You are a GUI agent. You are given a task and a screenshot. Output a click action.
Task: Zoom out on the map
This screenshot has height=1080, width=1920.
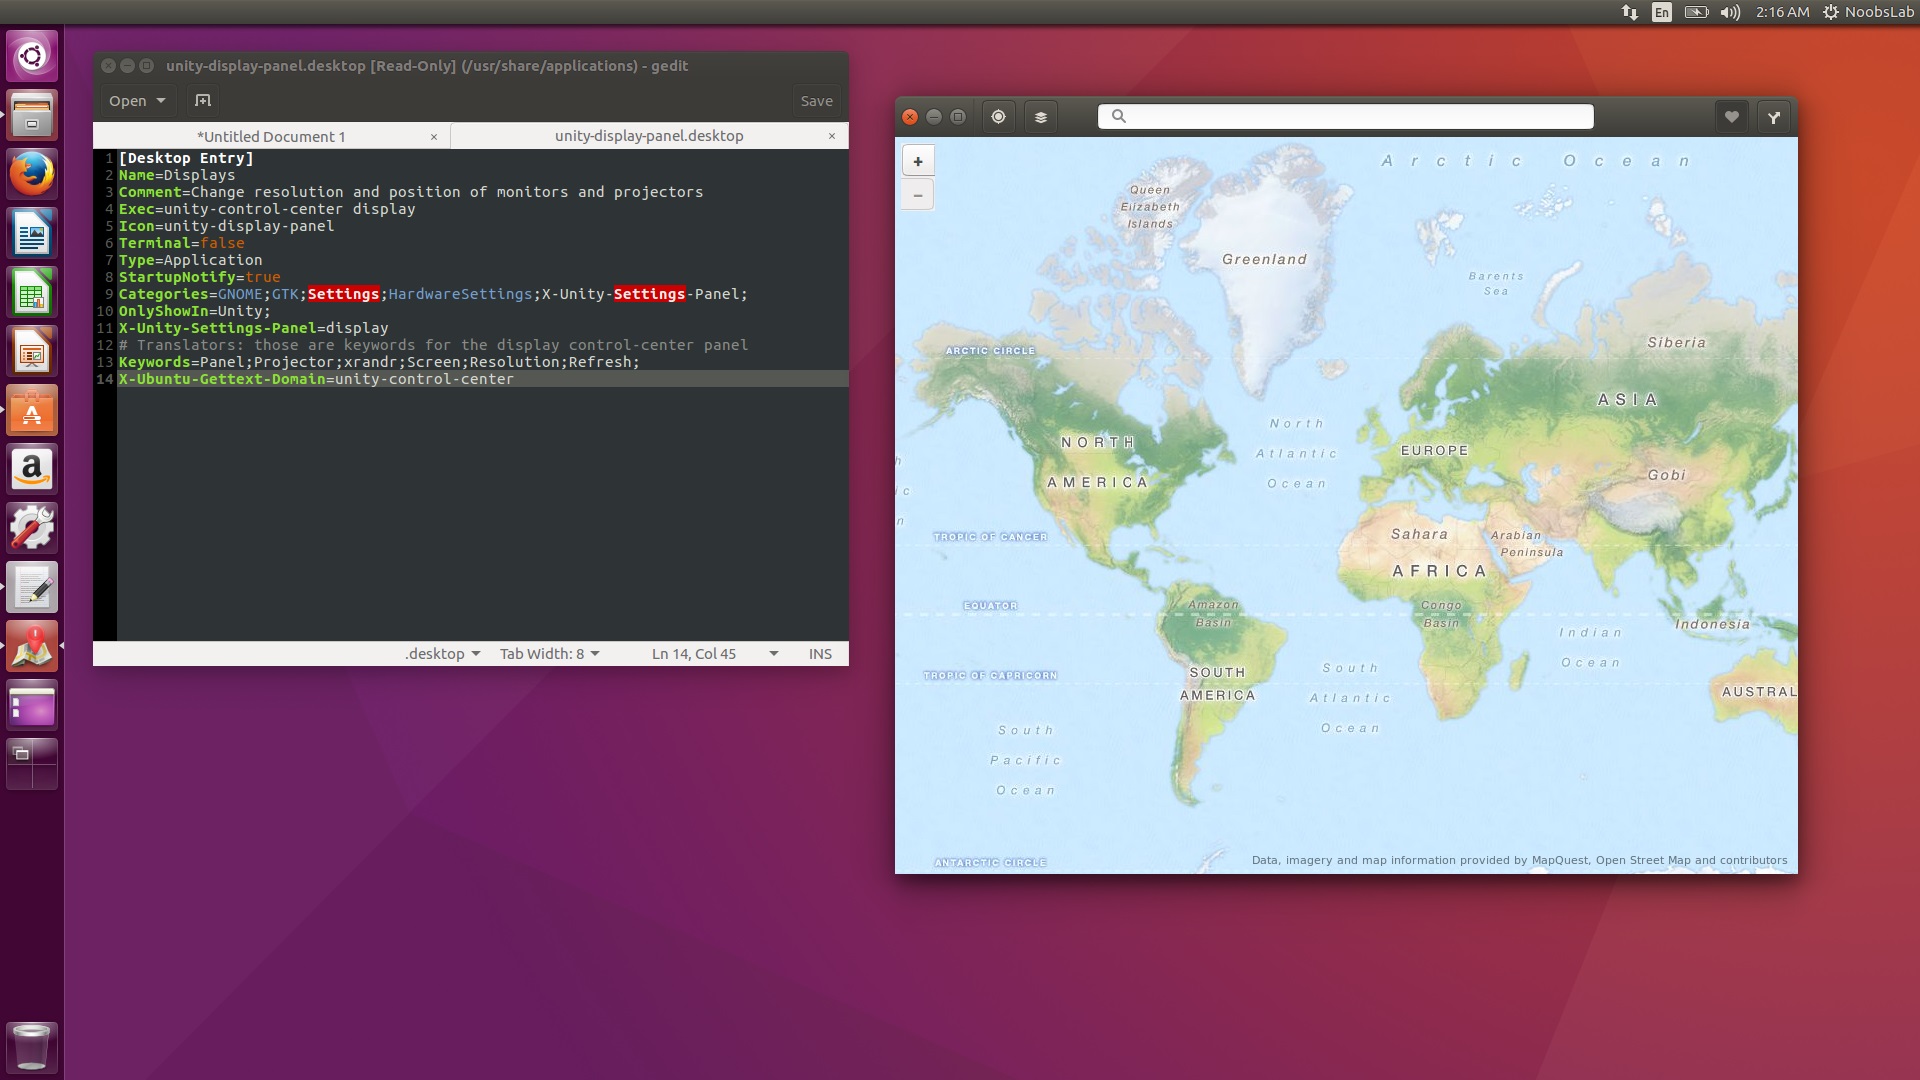(918, 194)
